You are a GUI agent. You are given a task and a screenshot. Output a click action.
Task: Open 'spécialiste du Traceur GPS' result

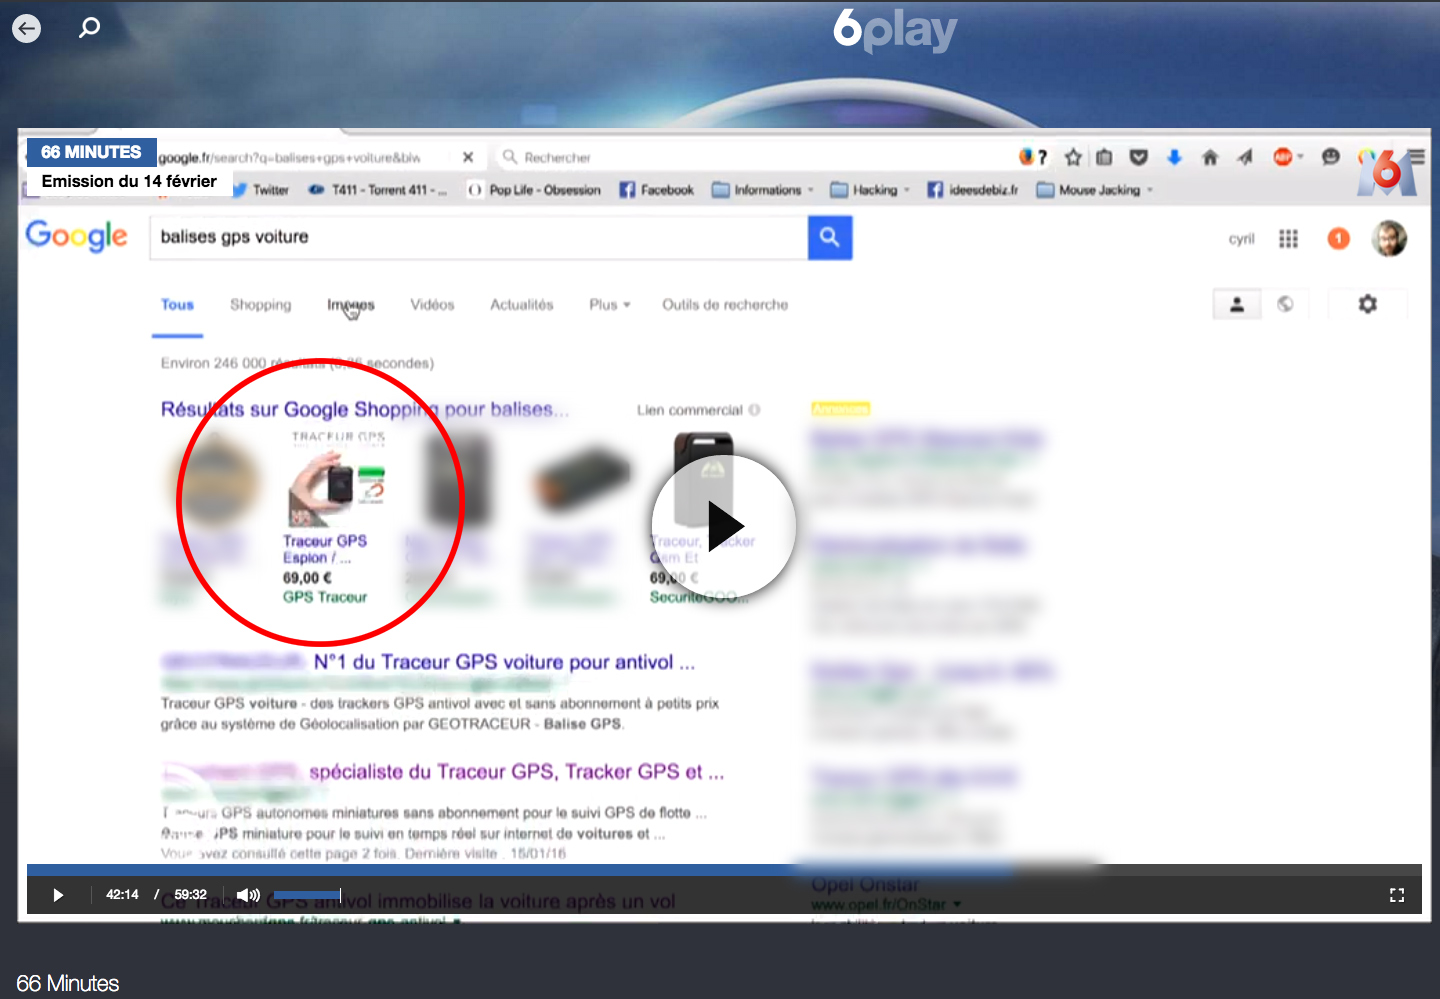pyautogui.click(x=517, y=772)
